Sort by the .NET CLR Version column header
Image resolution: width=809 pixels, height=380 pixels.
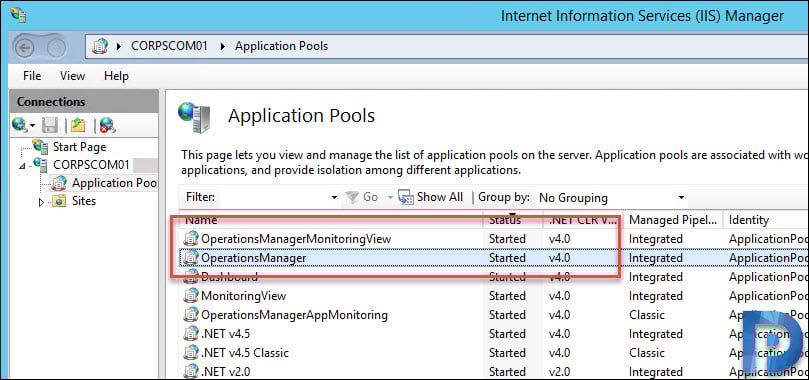click(583, 220)
